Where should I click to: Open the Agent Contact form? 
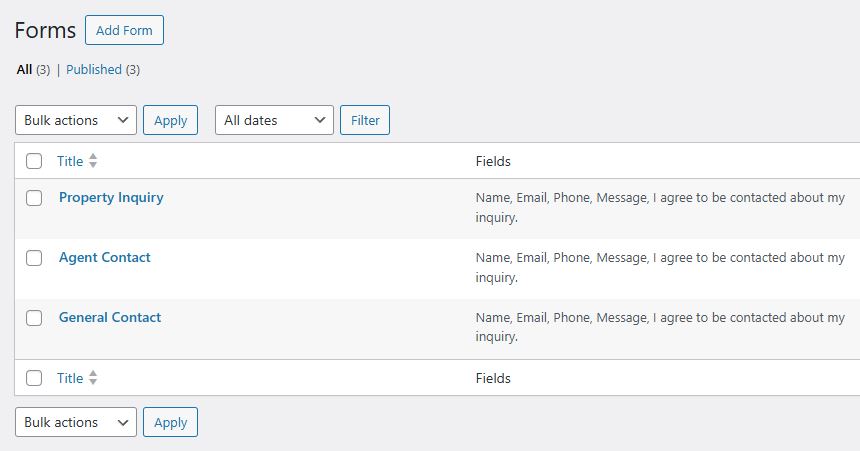coord(105,257)
